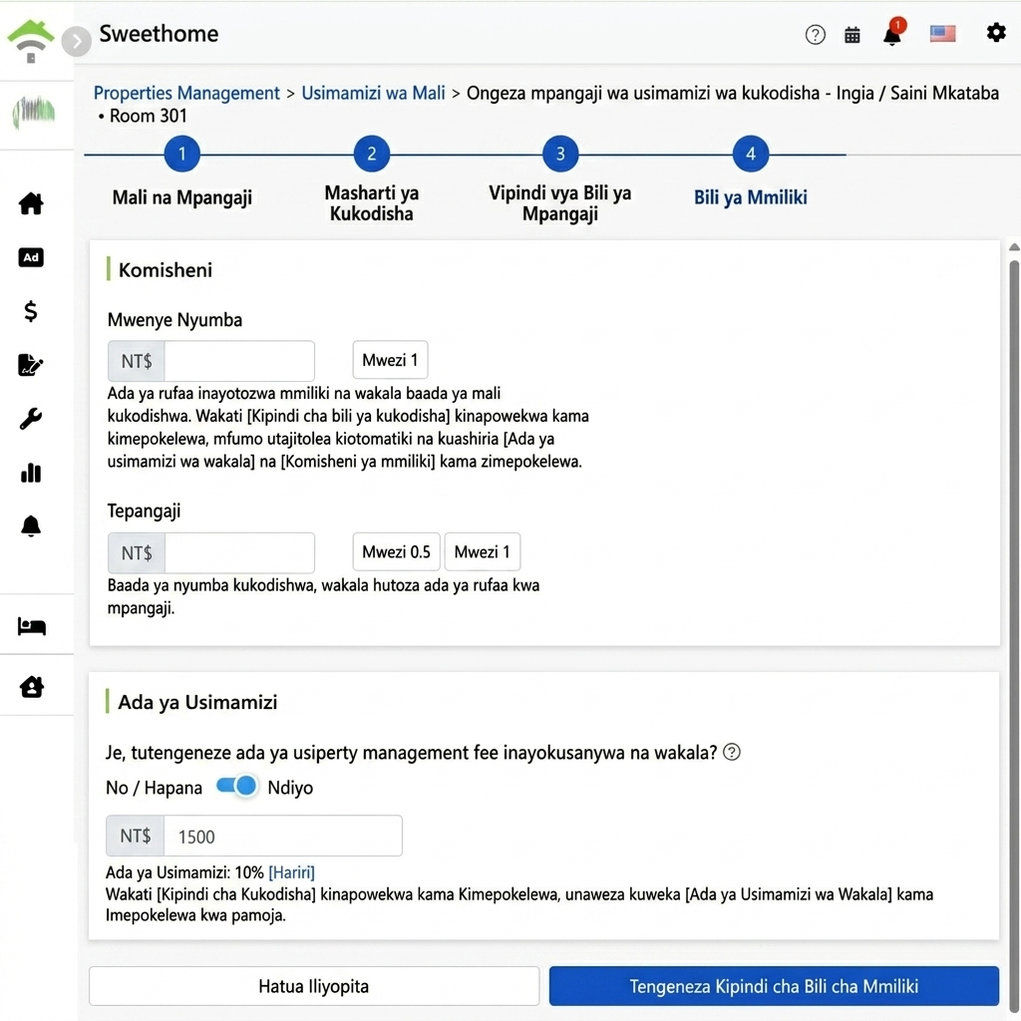
Task: Open settings gear icon
Action: [x=995, y=32]
